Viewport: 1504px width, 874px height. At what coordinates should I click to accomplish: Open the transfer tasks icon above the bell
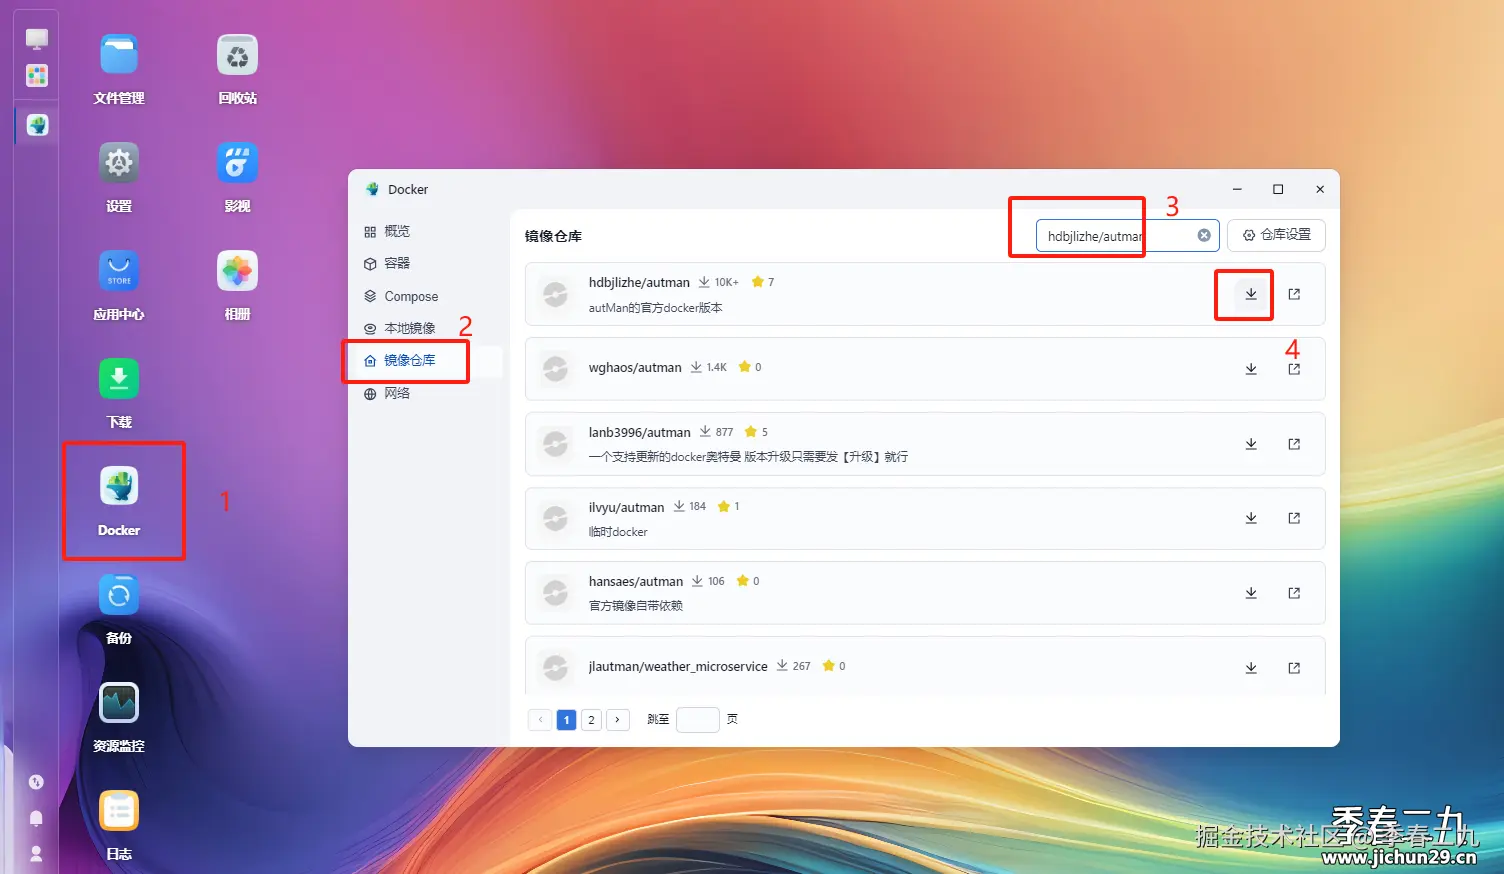click(x=36, y=782)
